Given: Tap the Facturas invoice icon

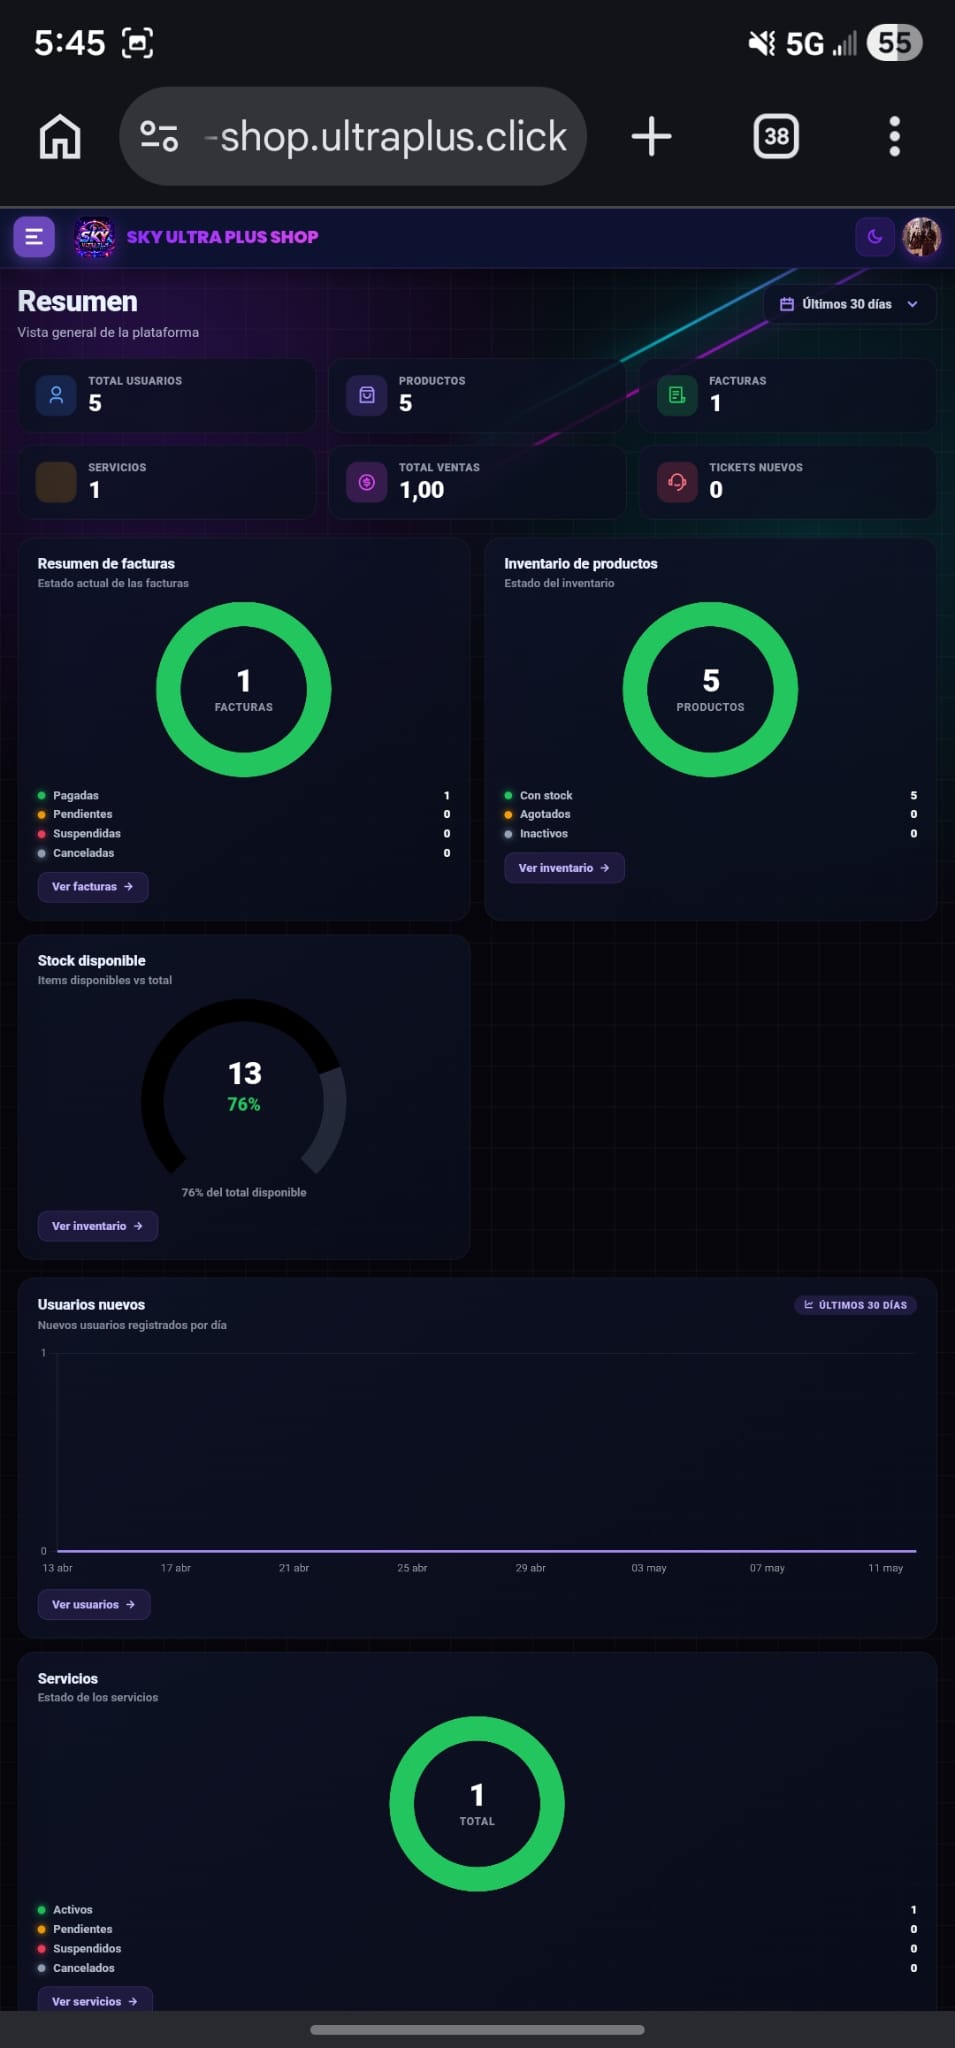Looking at the screenshot, I should tap(677, 395).
